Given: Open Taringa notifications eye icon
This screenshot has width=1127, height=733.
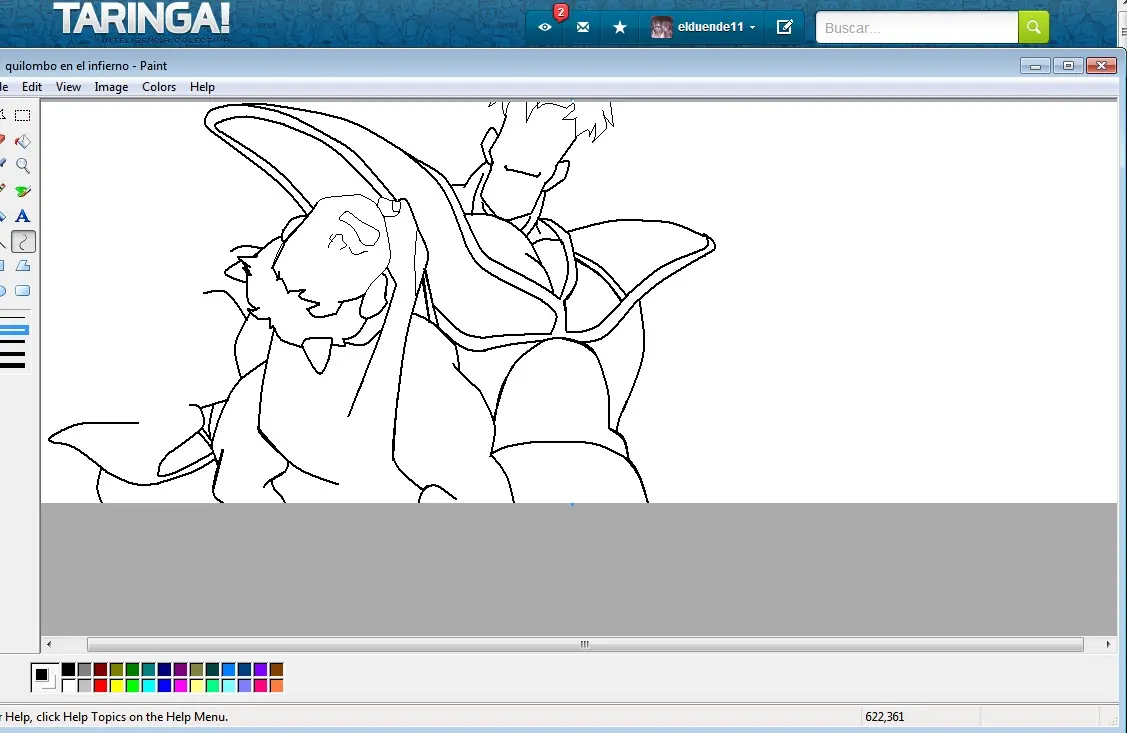Looking at the screenshot, I should (x=545, y=27).
